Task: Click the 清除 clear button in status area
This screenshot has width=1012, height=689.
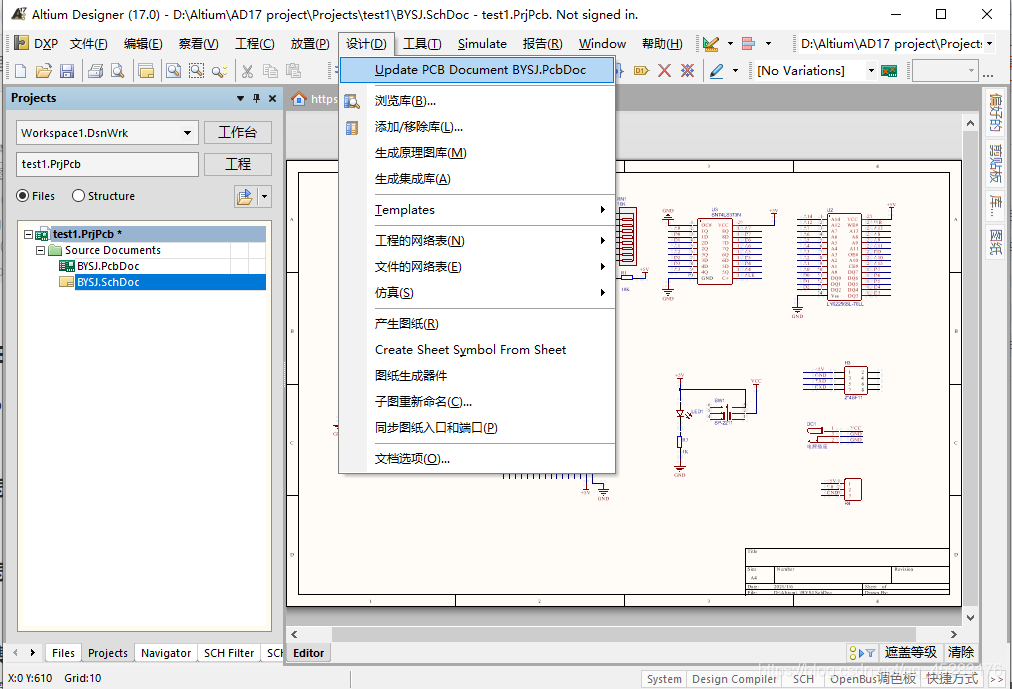Action: pyautogui.click(x=960, y=652)
